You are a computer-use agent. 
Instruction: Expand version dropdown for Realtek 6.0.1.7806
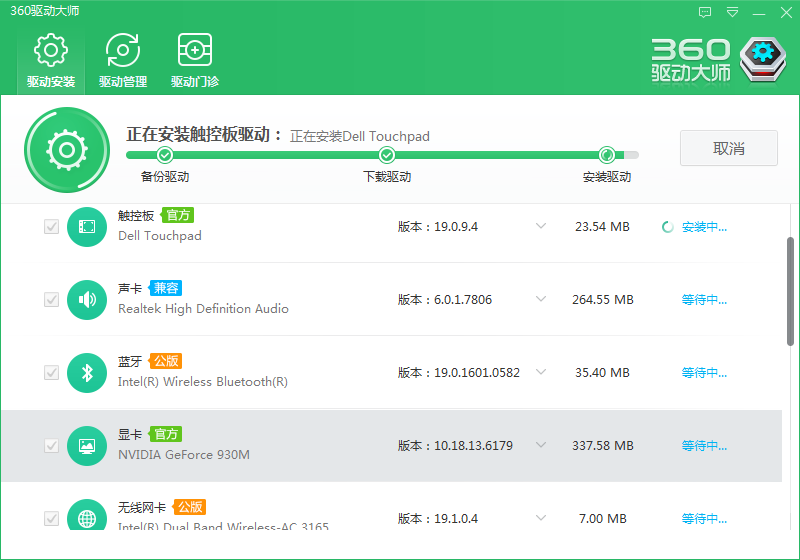pyautogui.click(x=541, y=299)
